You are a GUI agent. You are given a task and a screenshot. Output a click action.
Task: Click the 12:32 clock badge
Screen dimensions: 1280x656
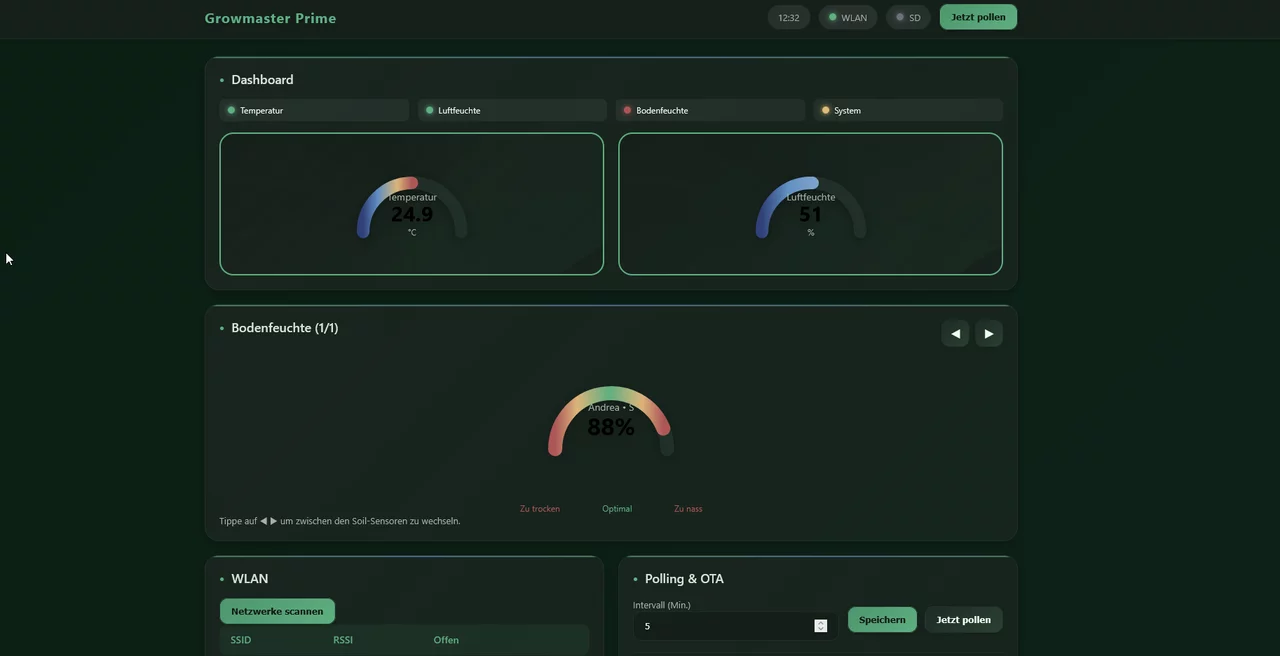tap(789, 18)
